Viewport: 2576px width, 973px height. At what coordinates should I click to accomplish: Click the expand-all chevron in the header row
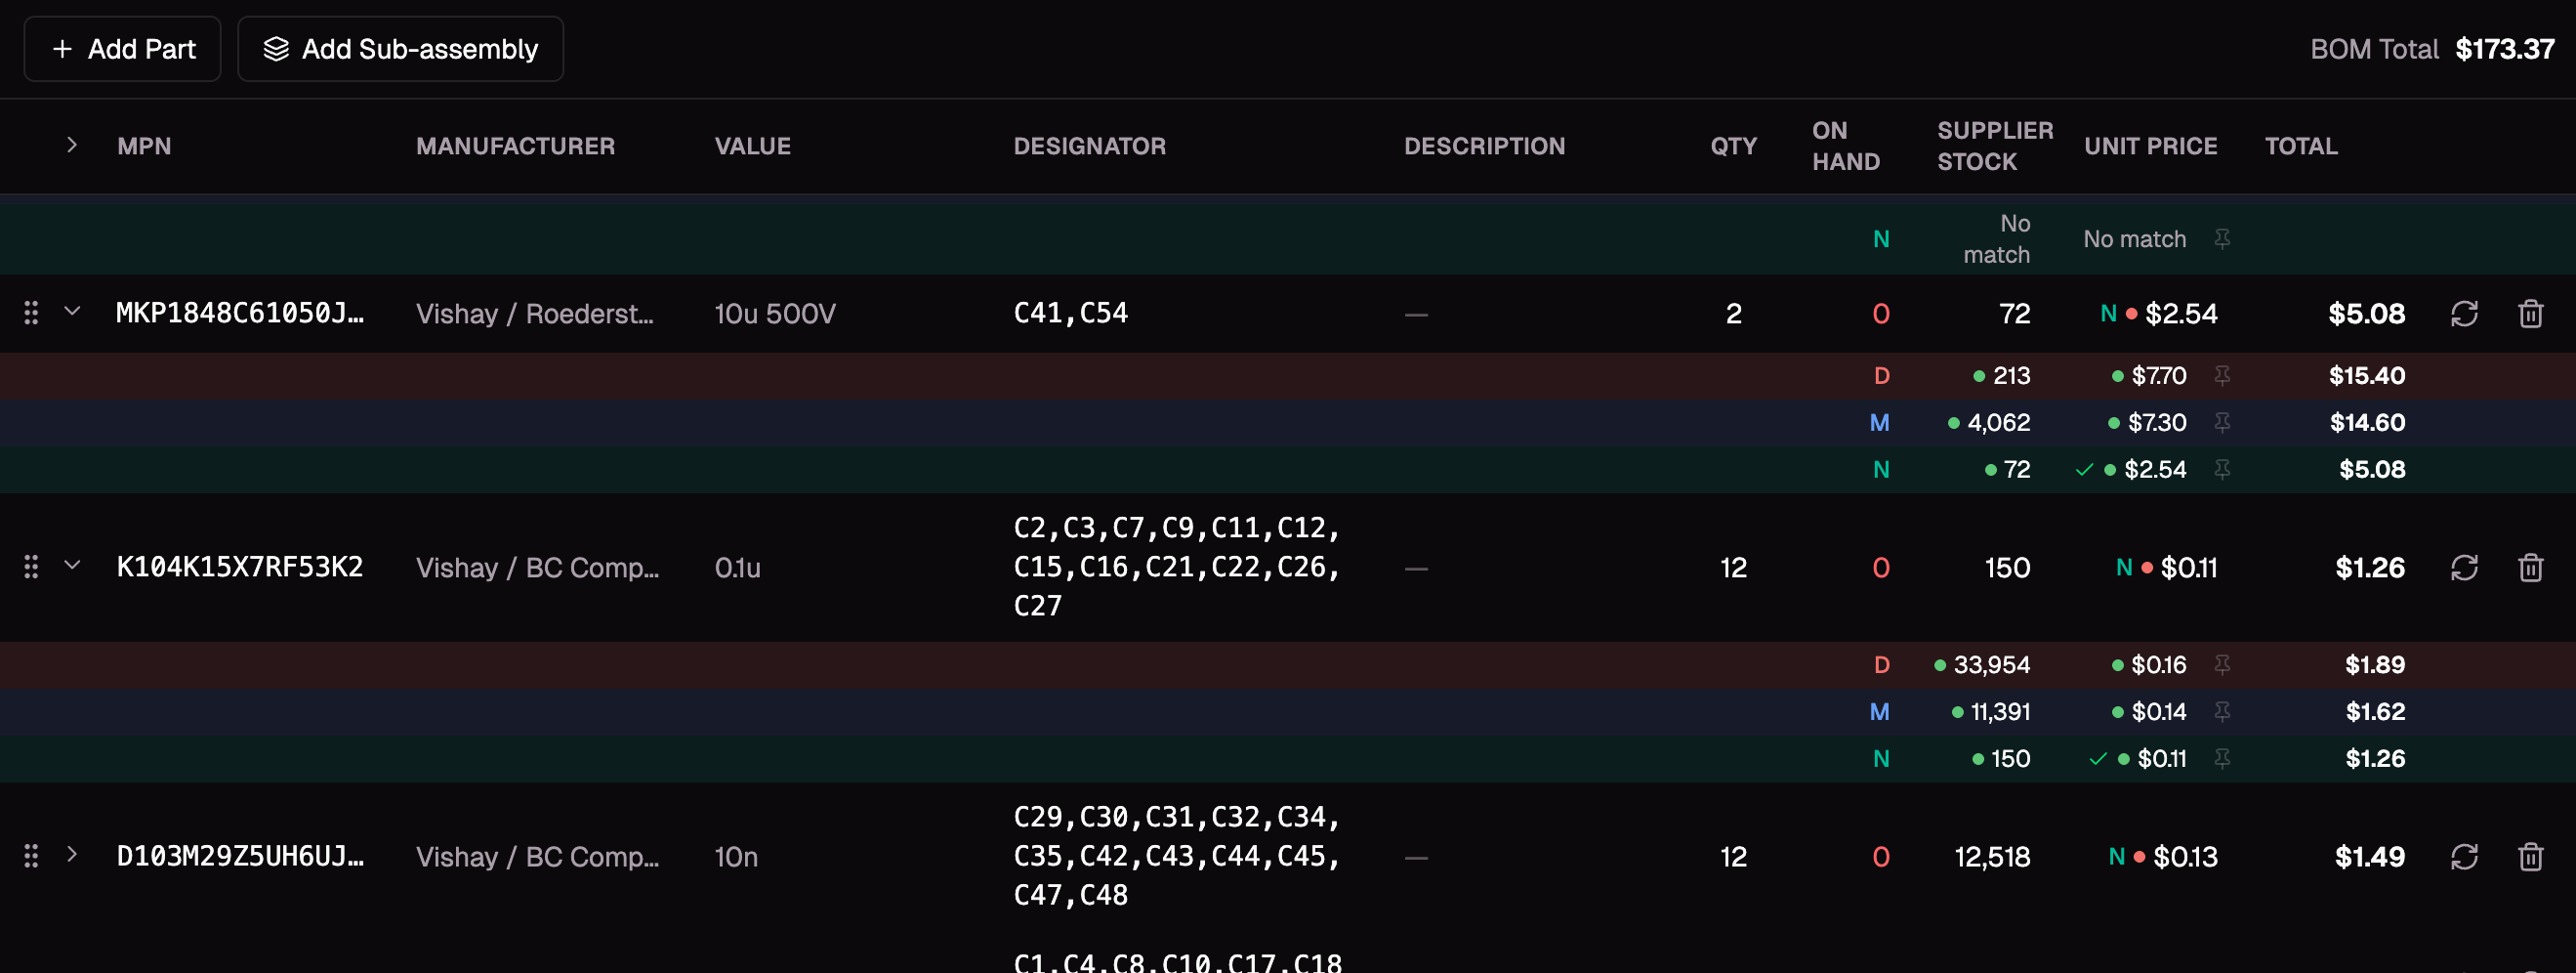click(x=72, y=145)
